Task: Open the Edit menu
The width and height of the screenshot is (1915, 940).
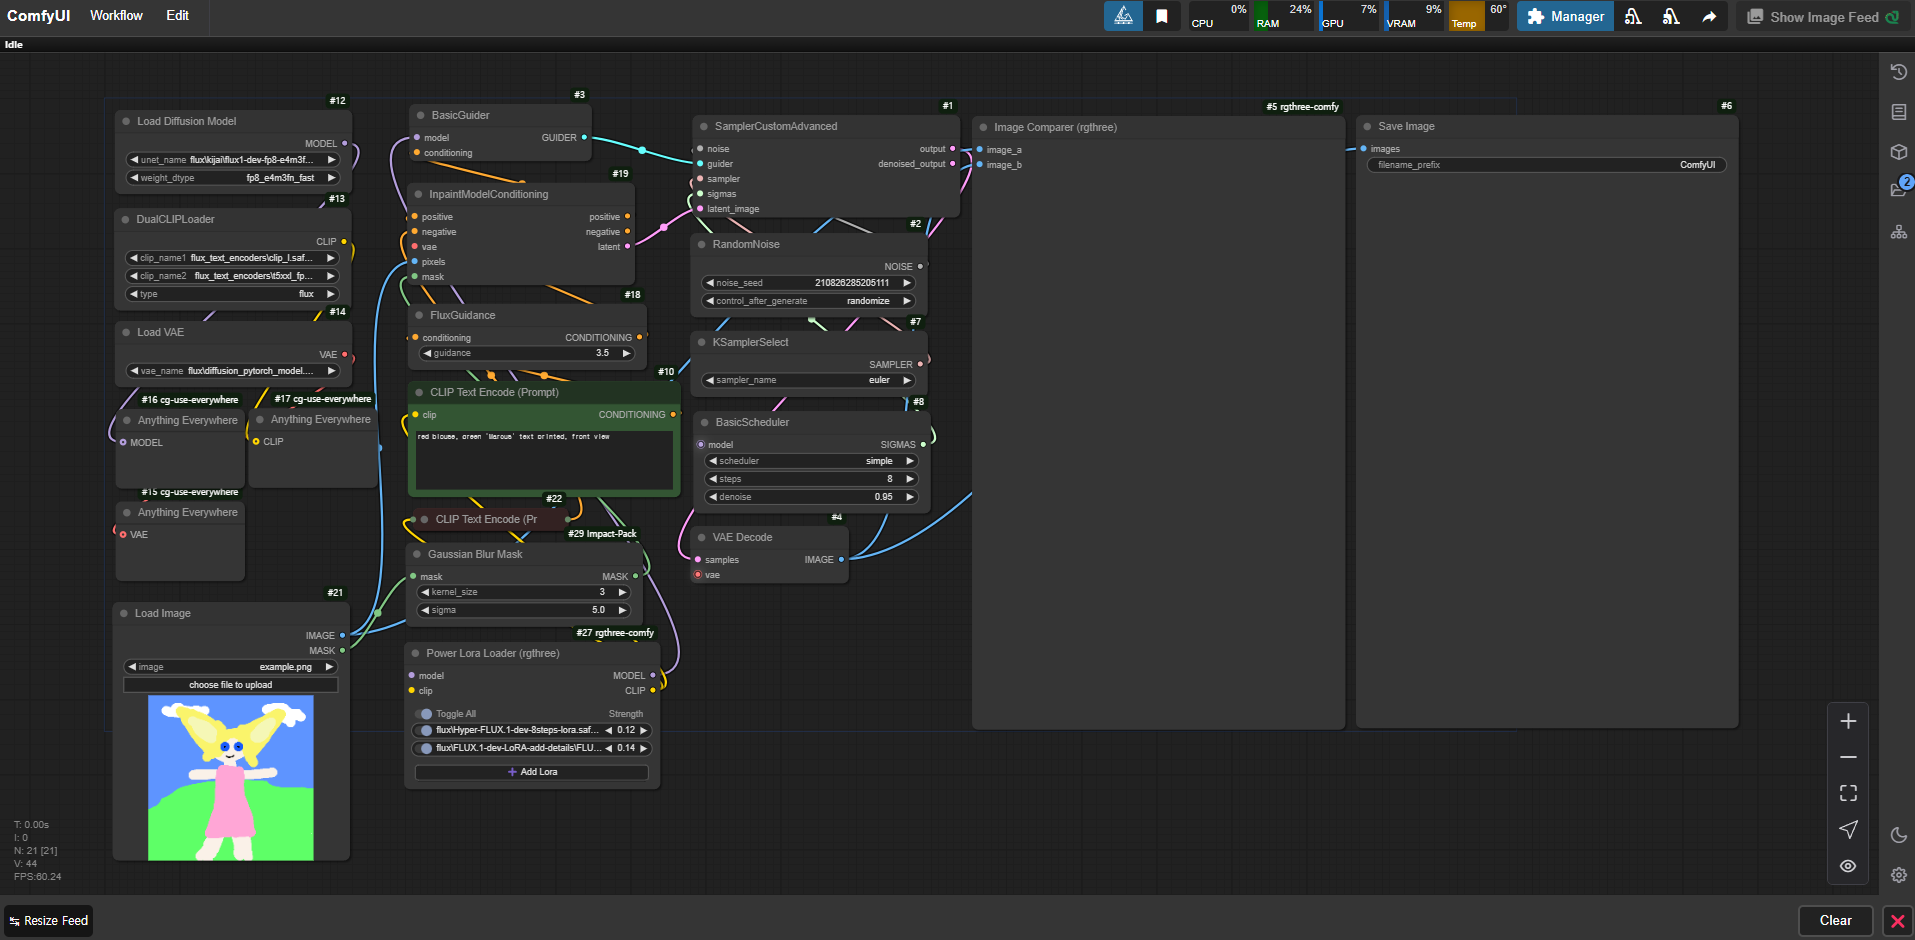Action: click(177, 15)
